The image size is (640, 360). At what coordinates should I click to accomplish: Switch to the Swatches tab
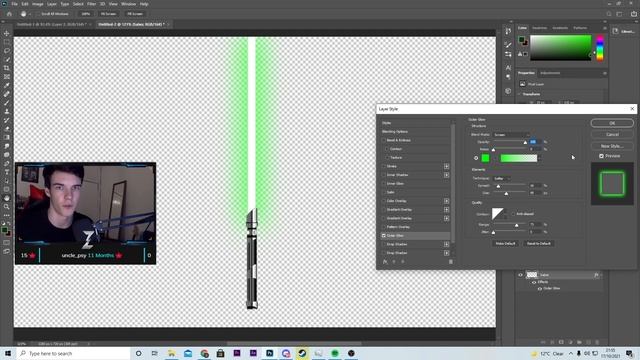tap(539, 28)
